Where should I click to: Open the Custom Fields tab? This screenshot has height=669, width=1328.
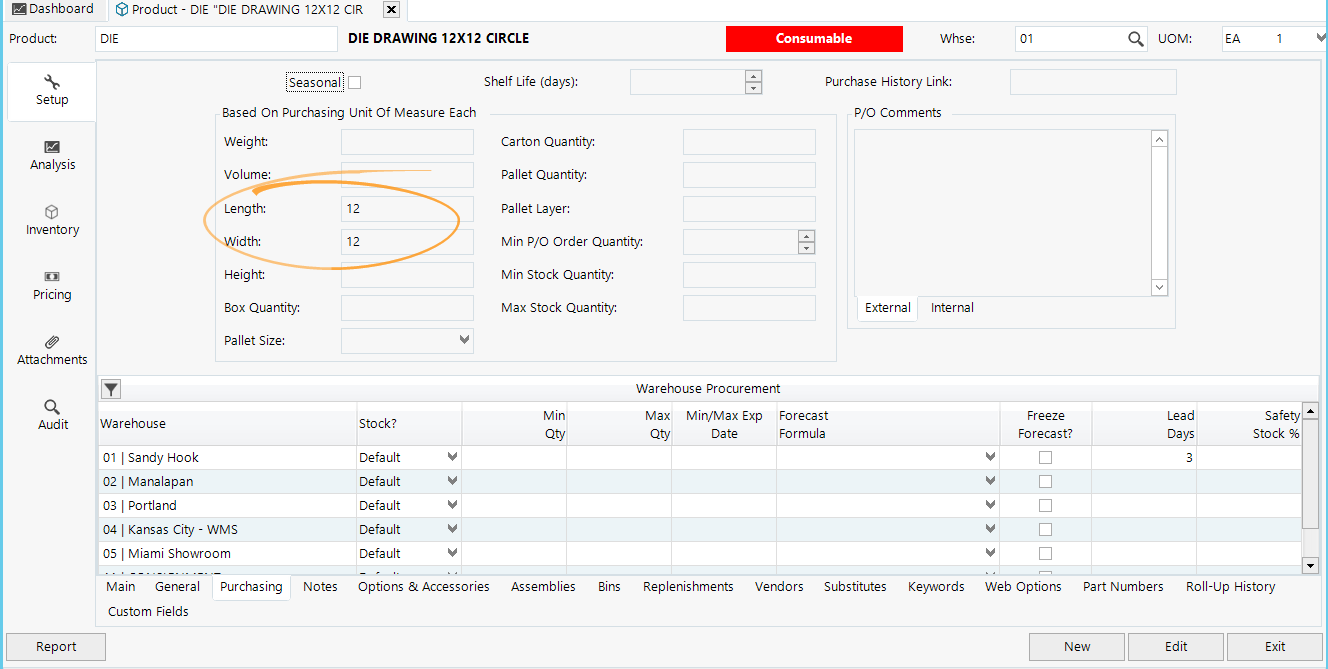pos(147,611)
